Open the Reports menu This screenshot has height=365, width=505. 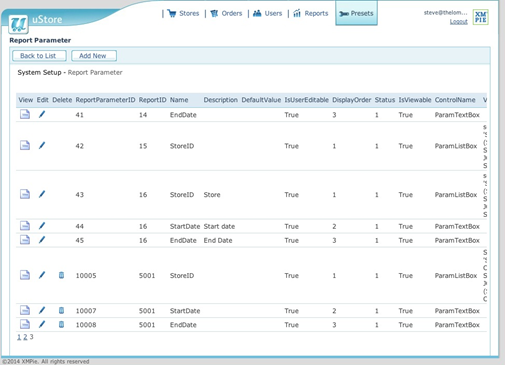tap(311, 13)
